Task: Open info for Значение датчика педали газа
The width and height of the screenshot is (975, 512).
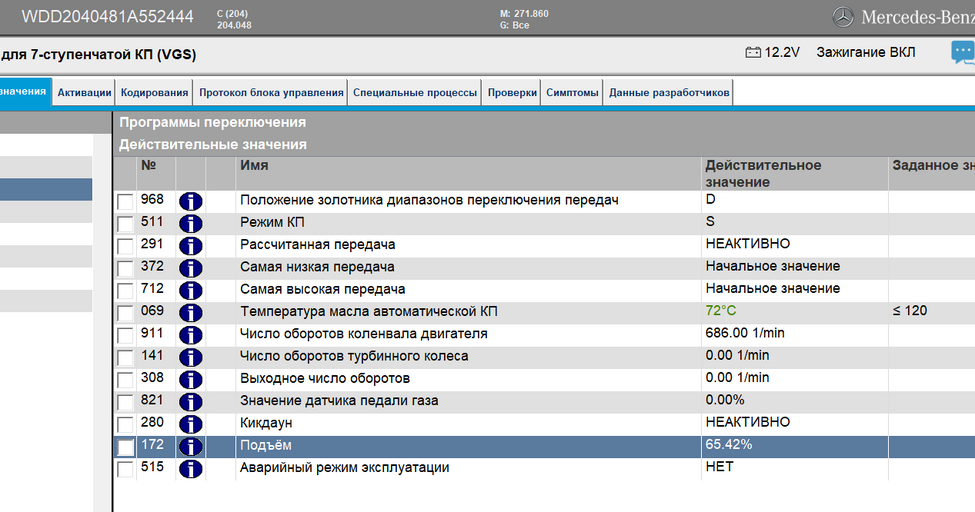Action: tap(191, 402)
